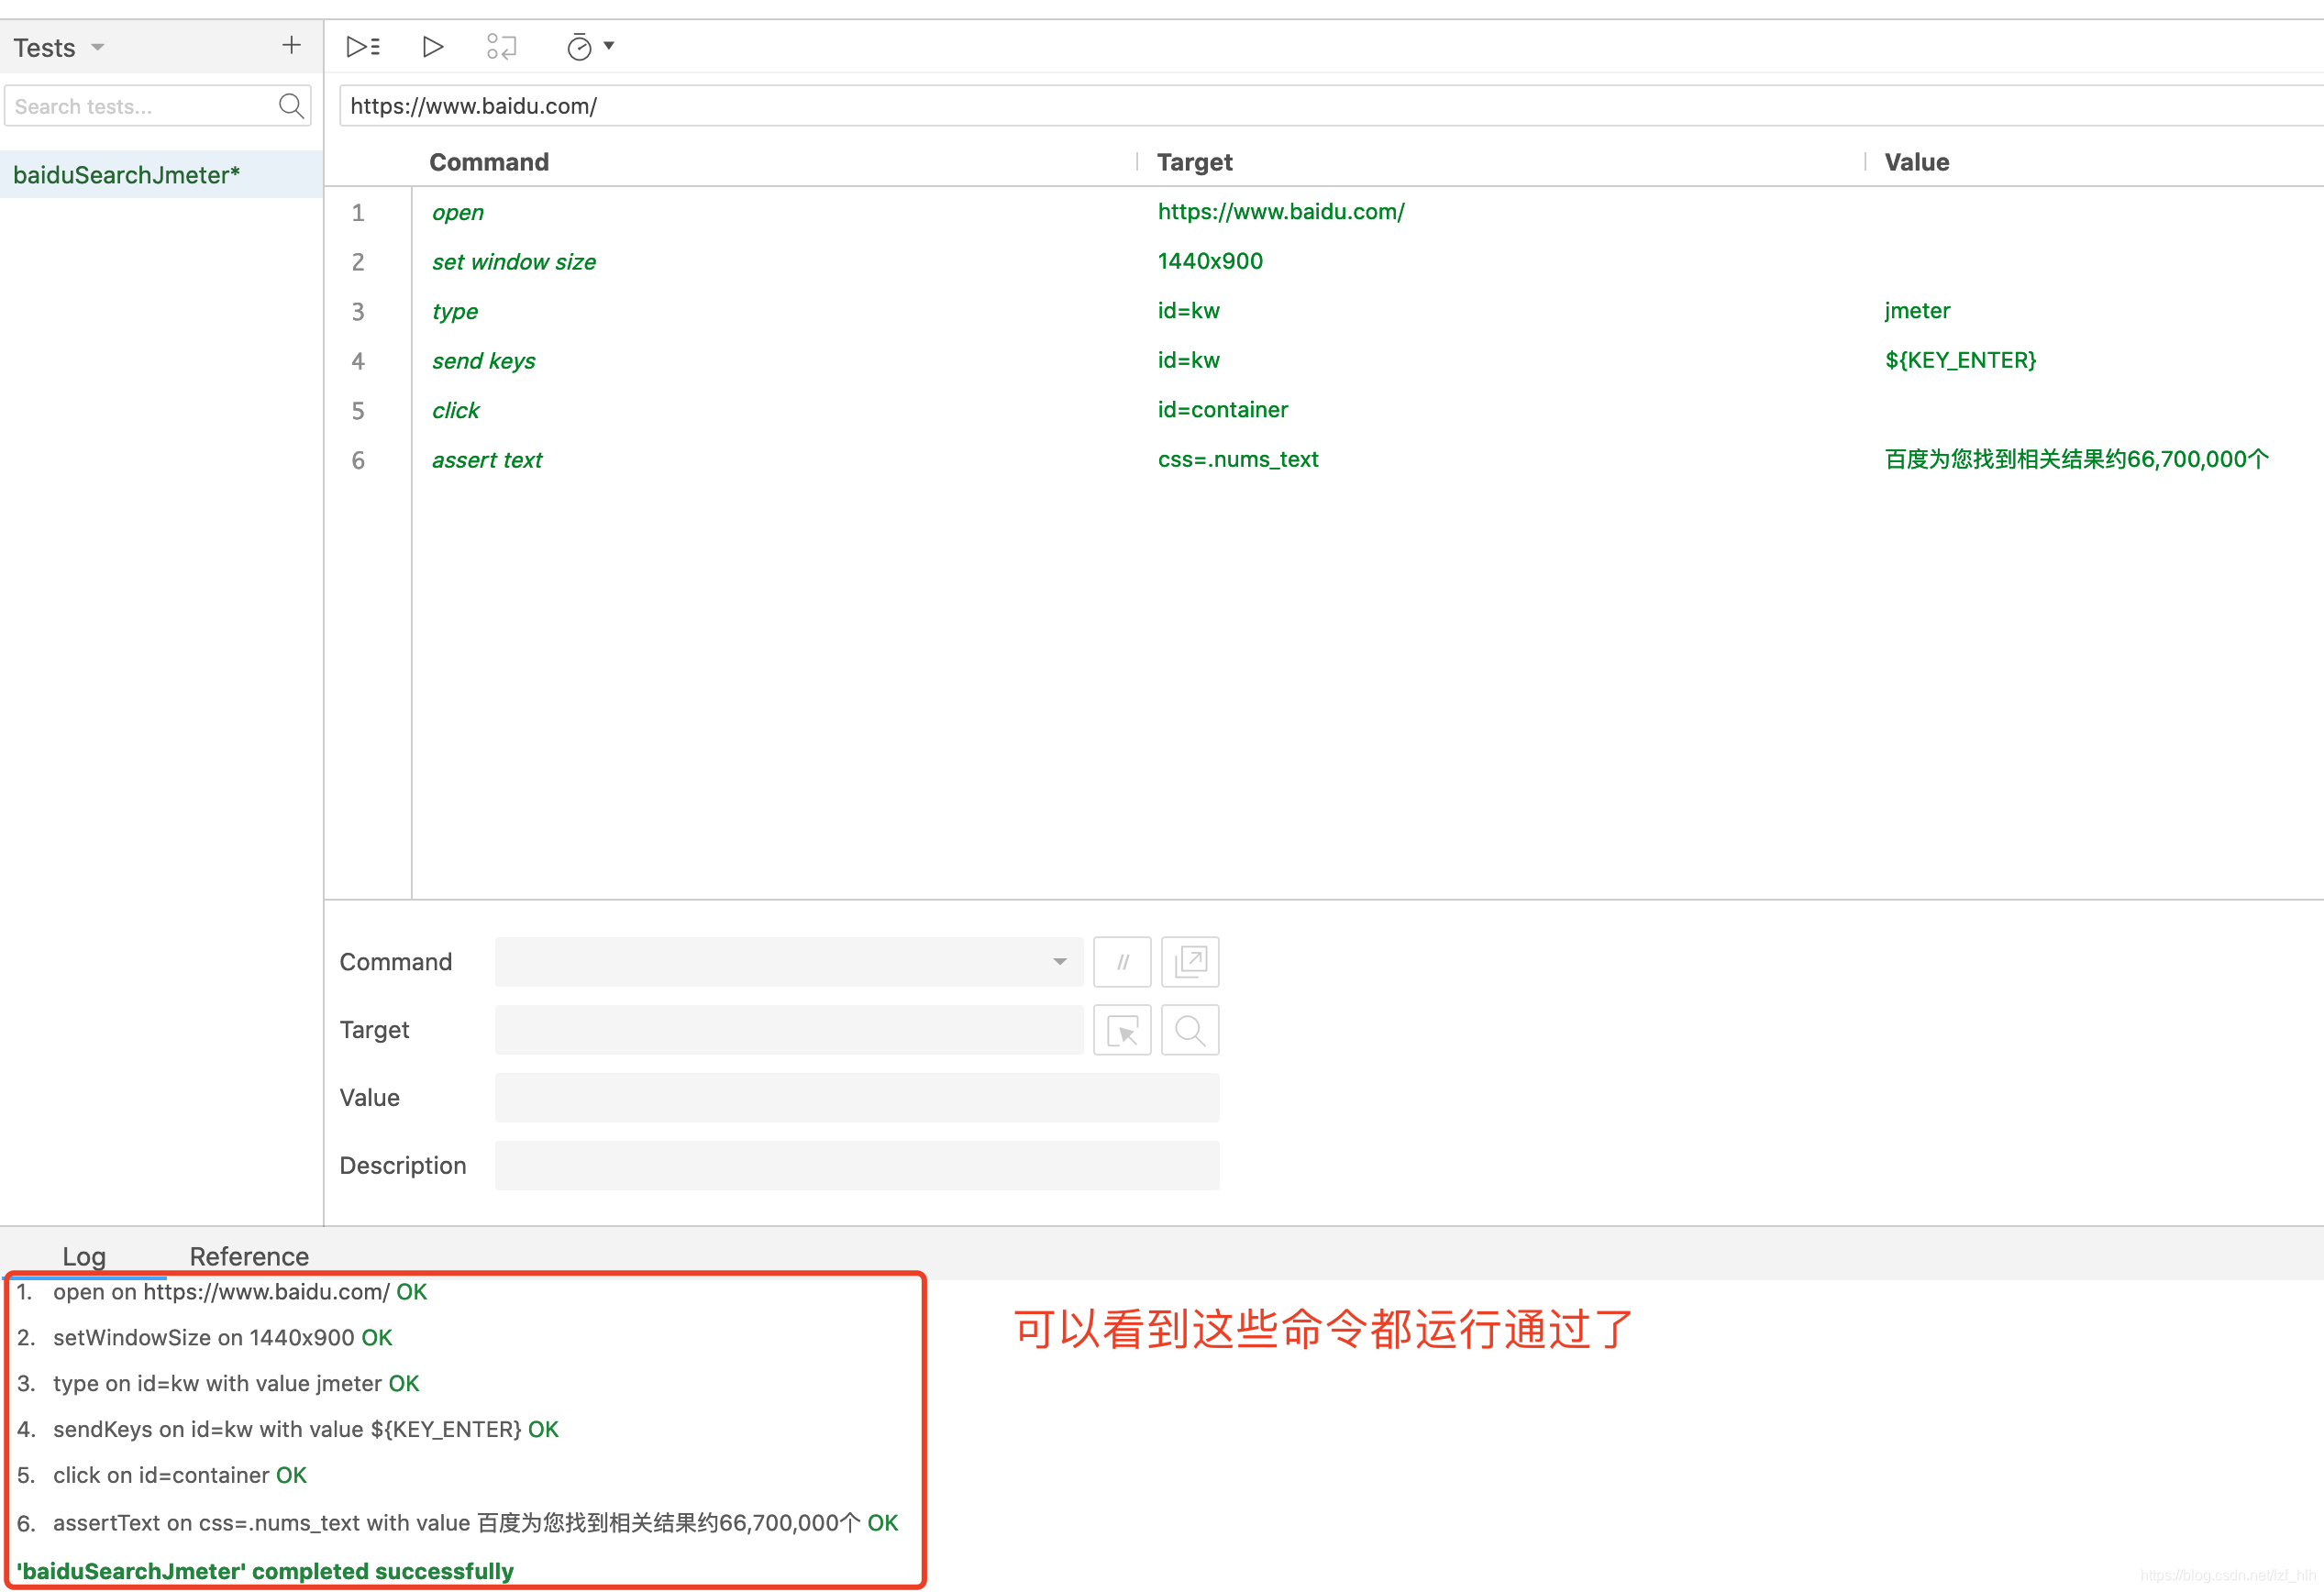Expand the Tests panel dropdown
The height and width of the screenshot is (1592, 2324).
[97, 47]
